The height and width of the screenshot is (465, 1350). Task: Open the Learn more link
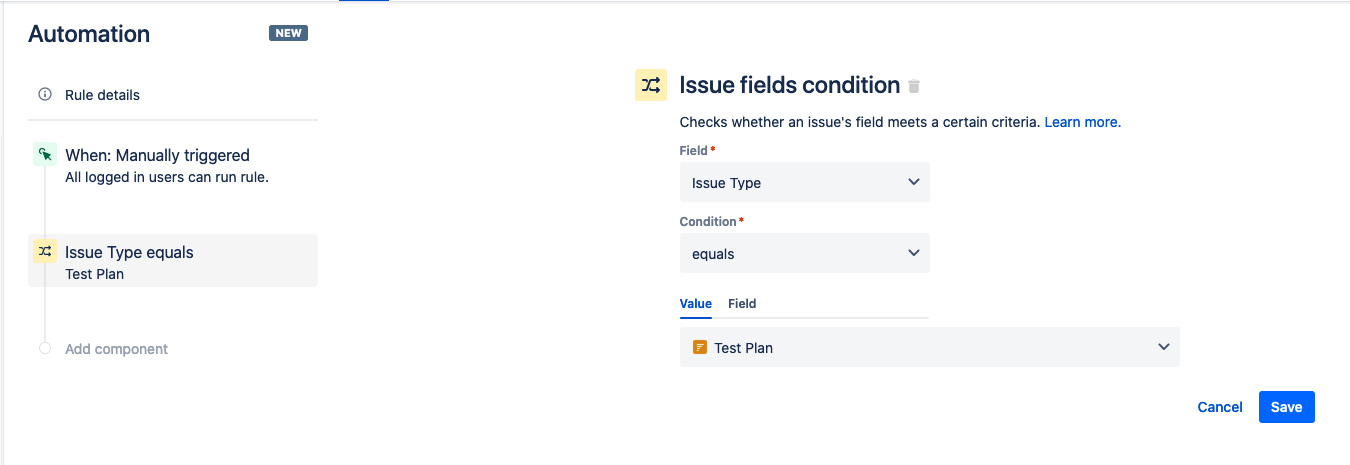[x=1083, y=122]
